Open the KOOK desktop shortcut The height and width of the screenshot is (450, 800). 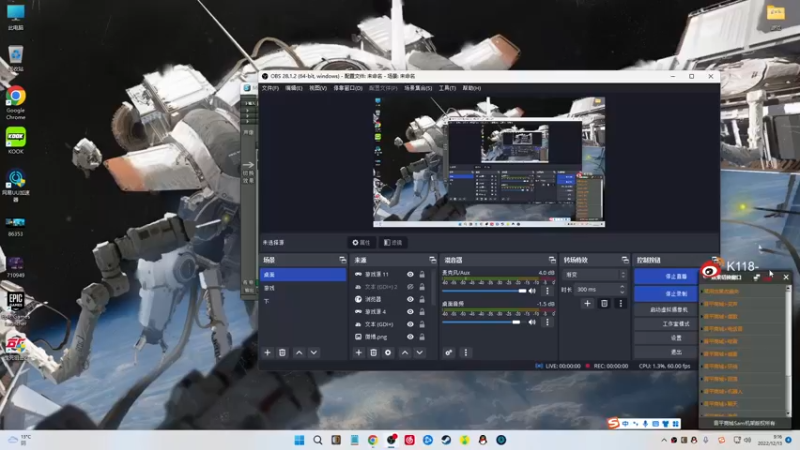[x=16, y=140]
